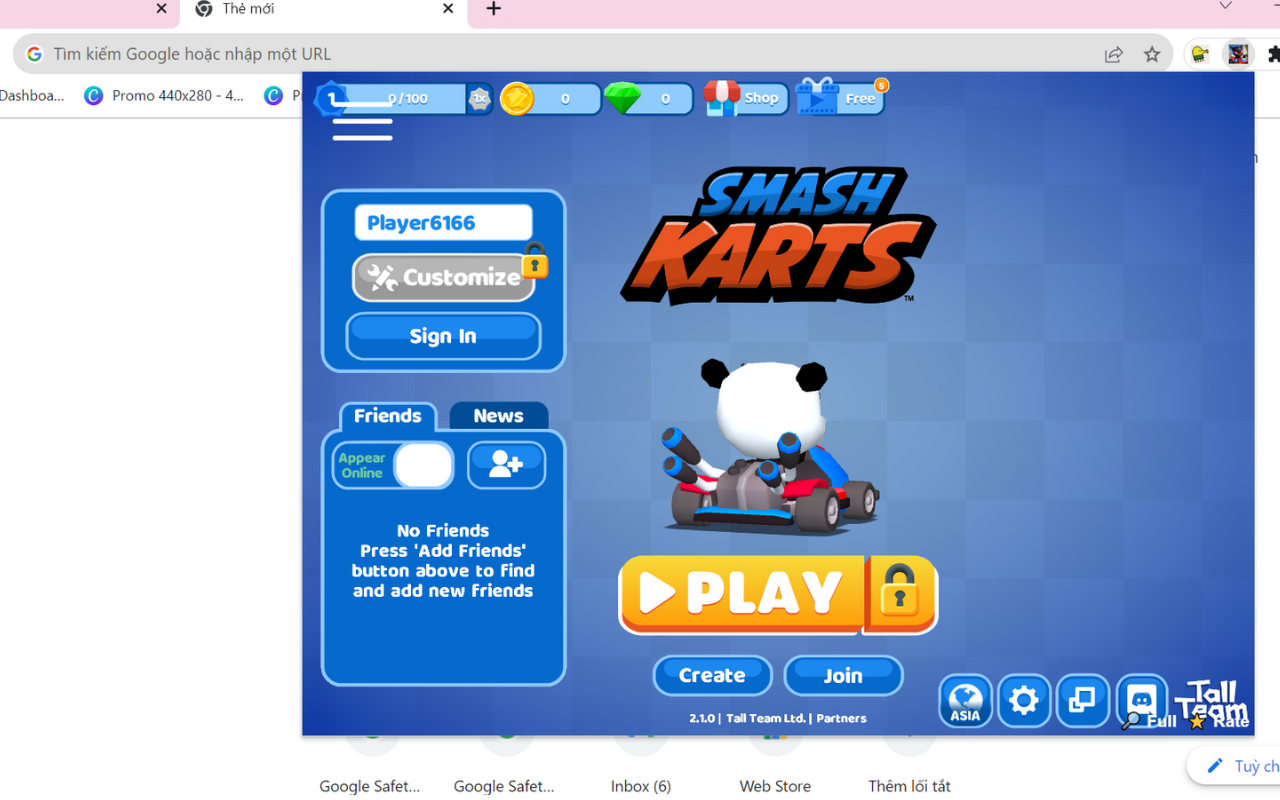The height and width of the screenshot is (800, 1280).
Task: Click the padlock next to Play
Action: (x=900, y=594)
